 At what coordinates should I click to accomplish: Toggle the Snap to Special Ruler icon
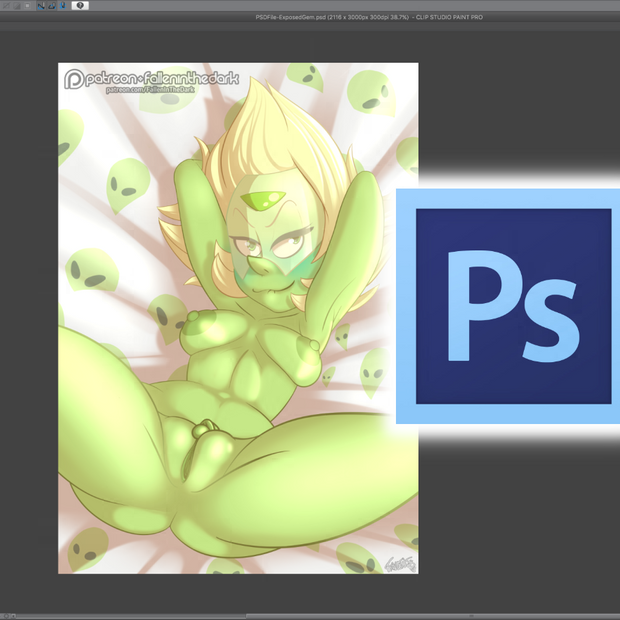(x=52, y=6)
